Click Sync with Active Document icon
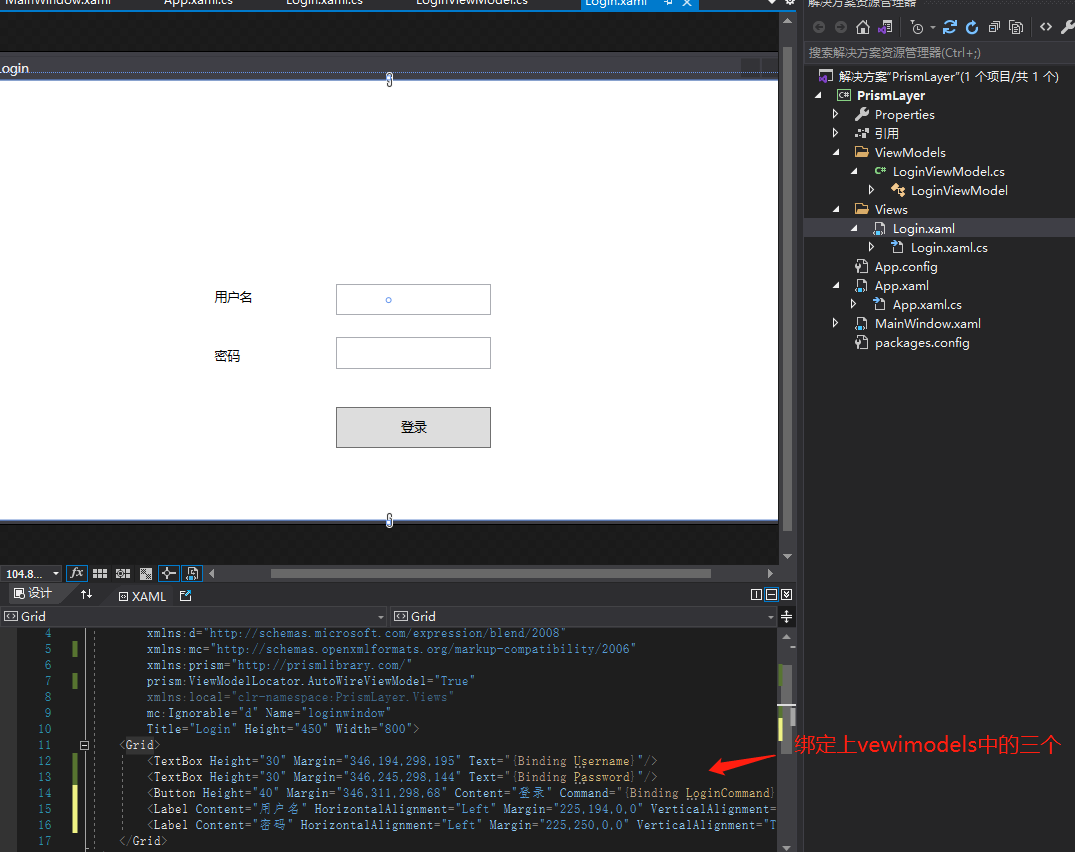This screenshot has width=1075, height=852. (x=950, y=27)
